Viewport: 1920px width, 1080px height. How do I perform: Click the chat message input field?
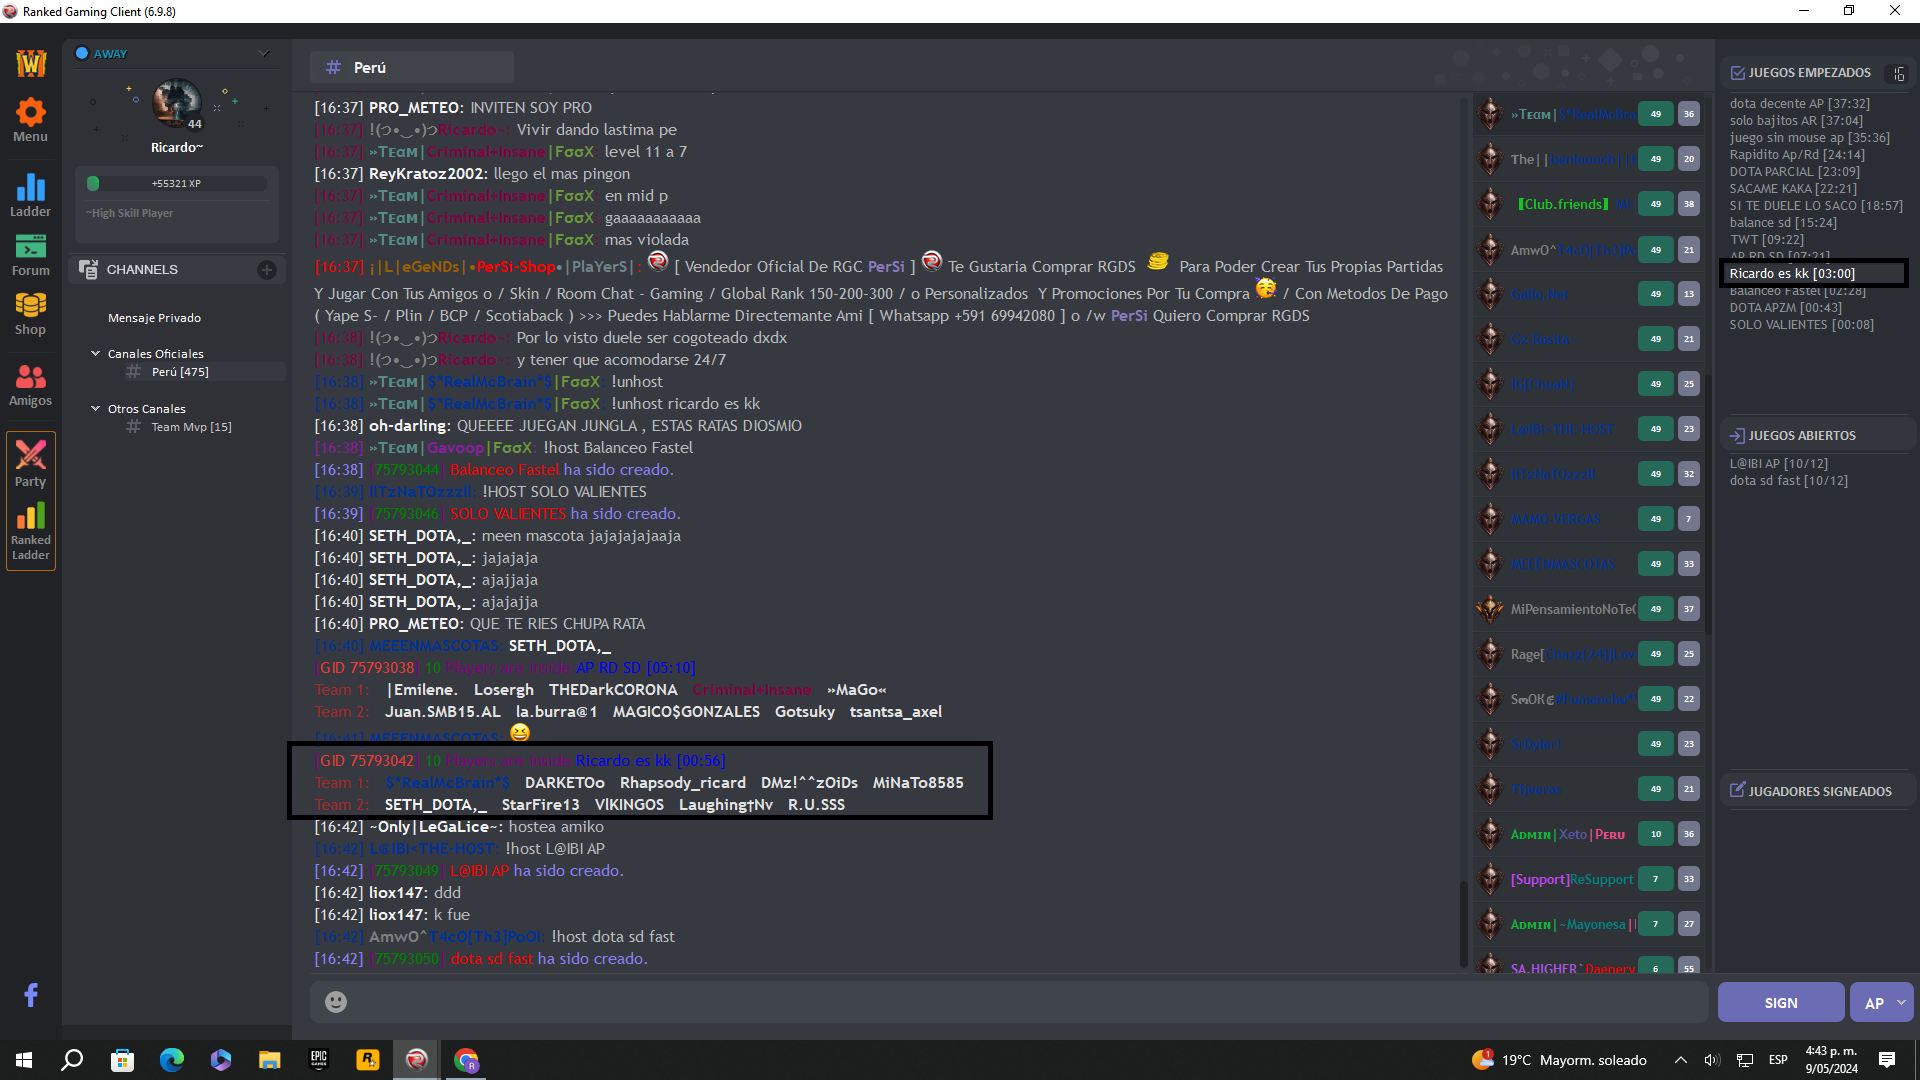(1010, 1001)
